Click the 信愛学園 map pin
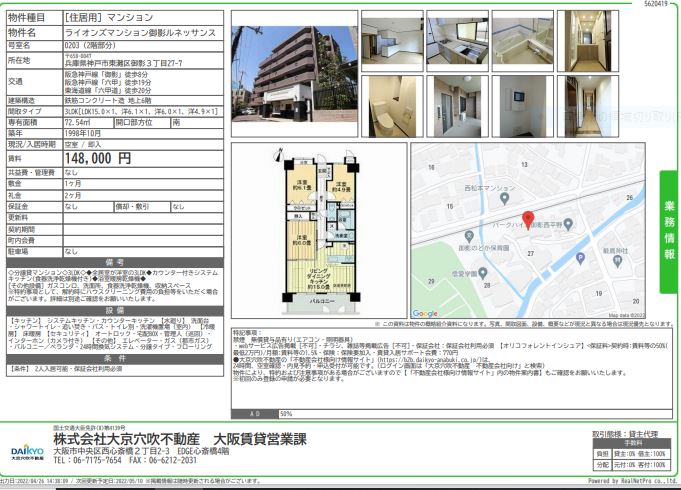Viewport: 681px width, 490px height. 482,273
